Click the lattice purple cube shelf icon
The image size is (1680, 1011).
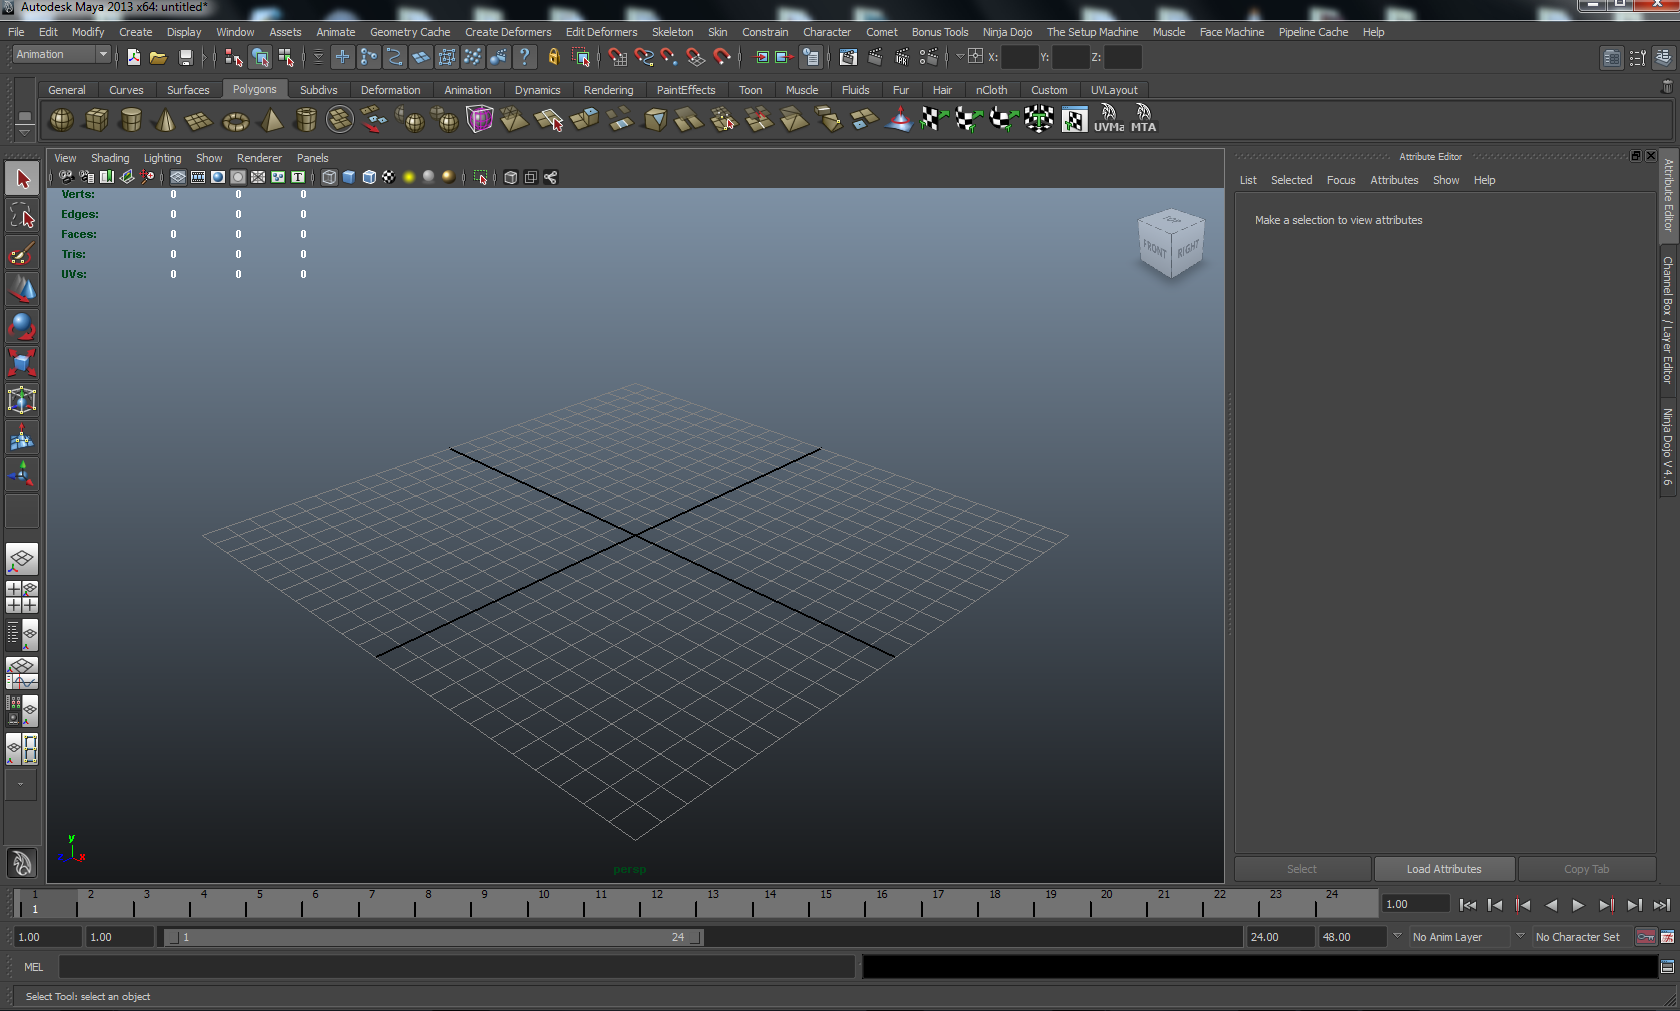pos(480,120)
